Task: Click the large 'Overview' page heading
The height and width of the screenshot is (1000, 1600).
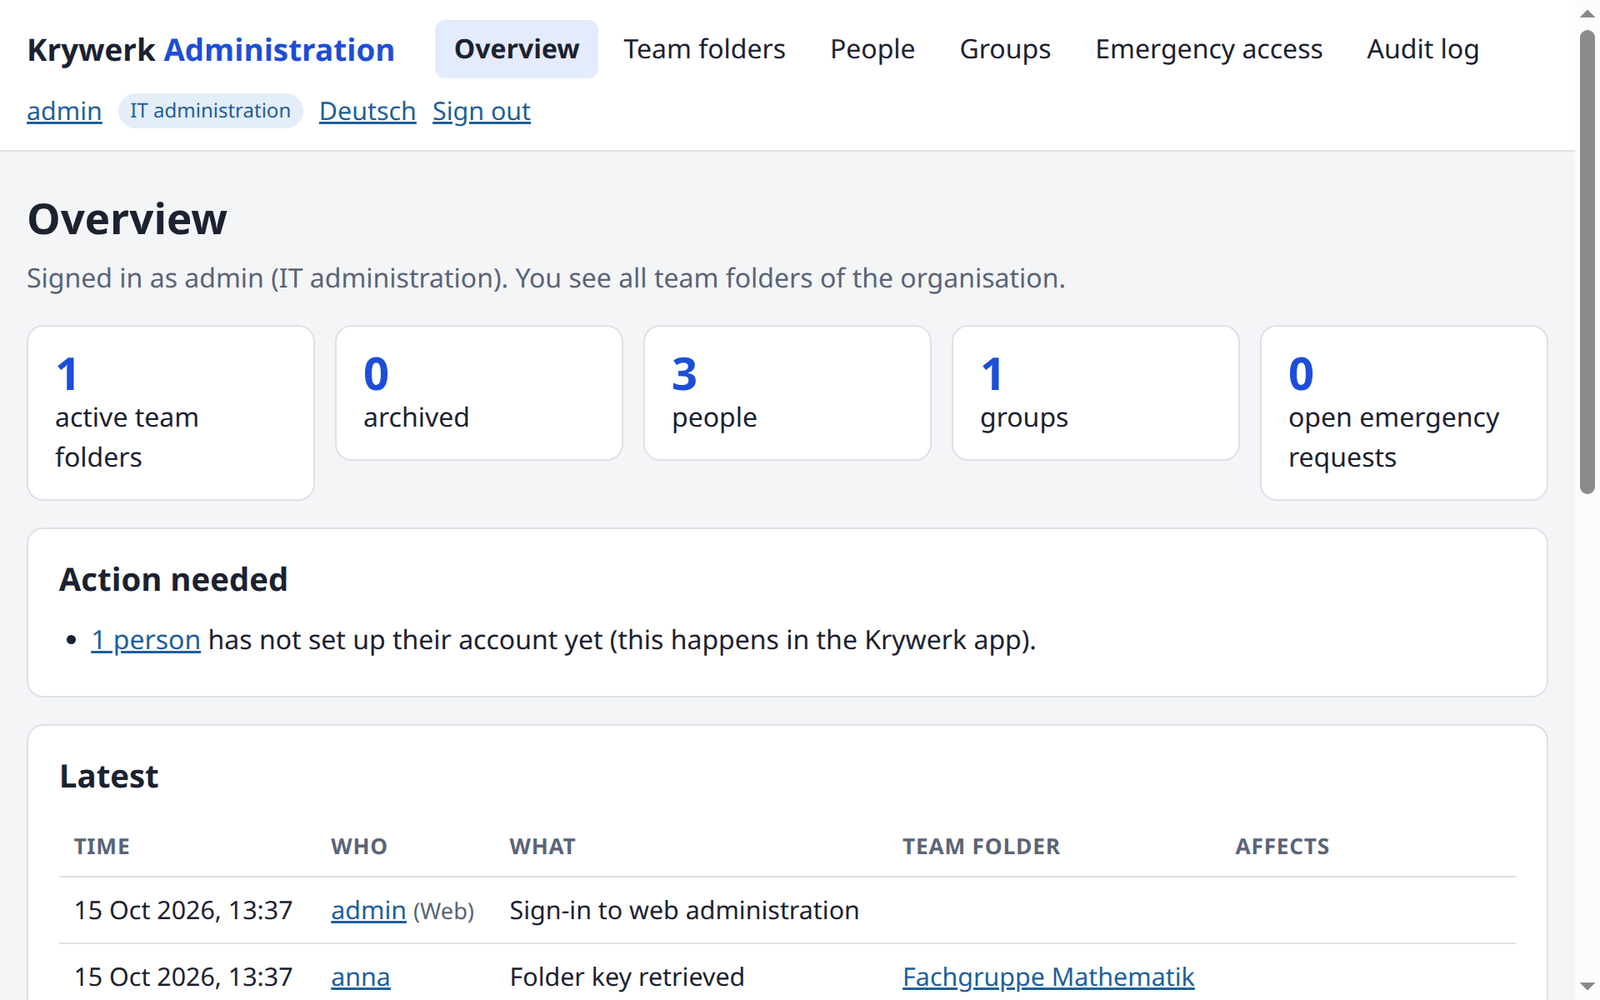Action: click(127, 219)
